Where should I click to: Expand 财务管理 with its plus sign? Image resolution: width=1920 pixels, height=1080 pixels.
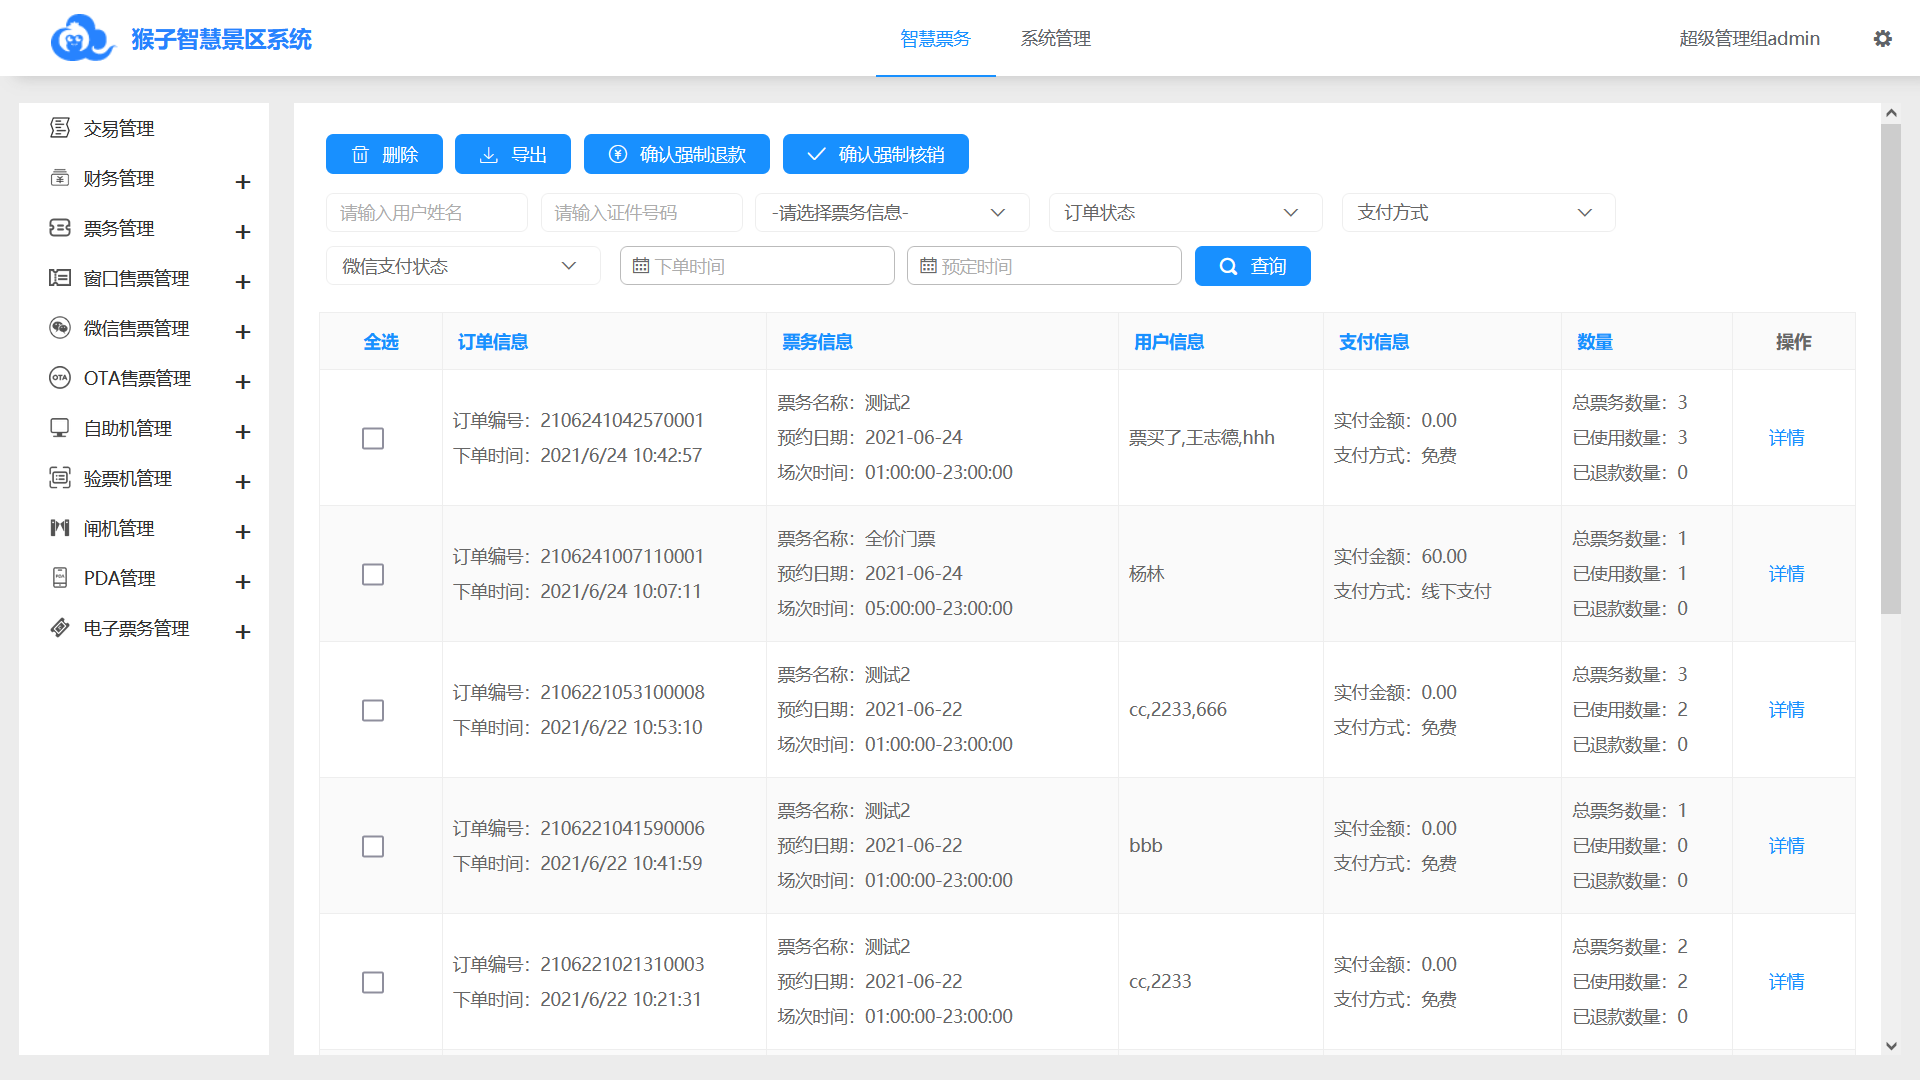[242, 182]
